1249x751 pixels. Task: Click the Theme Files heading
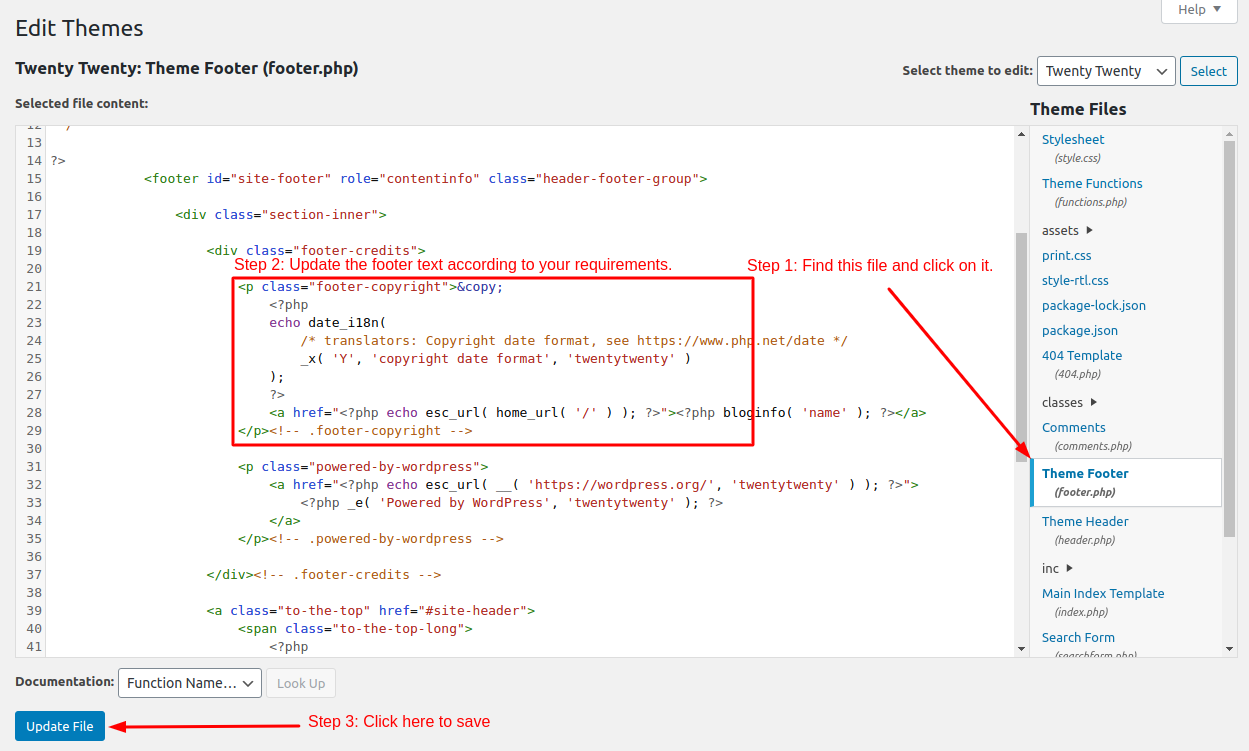(1078, 109)
